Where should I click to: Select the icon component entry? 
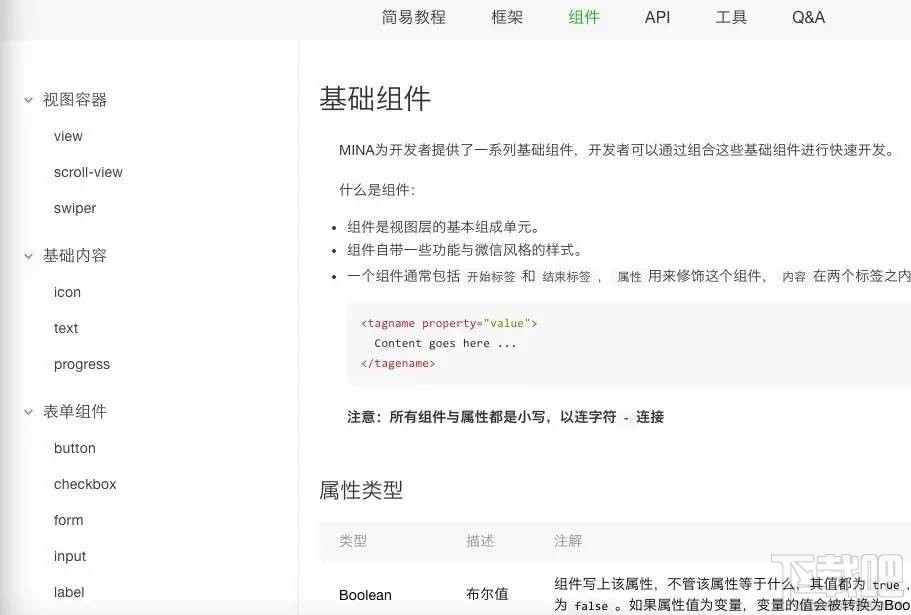tap(66, 292)
